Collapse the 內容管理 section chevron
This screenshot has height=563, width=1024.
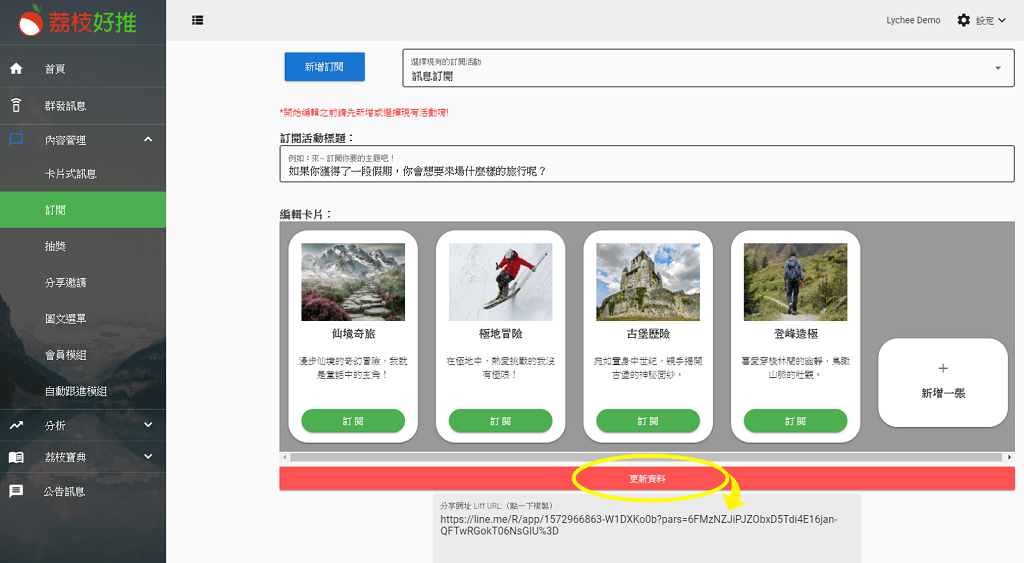(x=148, y=140)
